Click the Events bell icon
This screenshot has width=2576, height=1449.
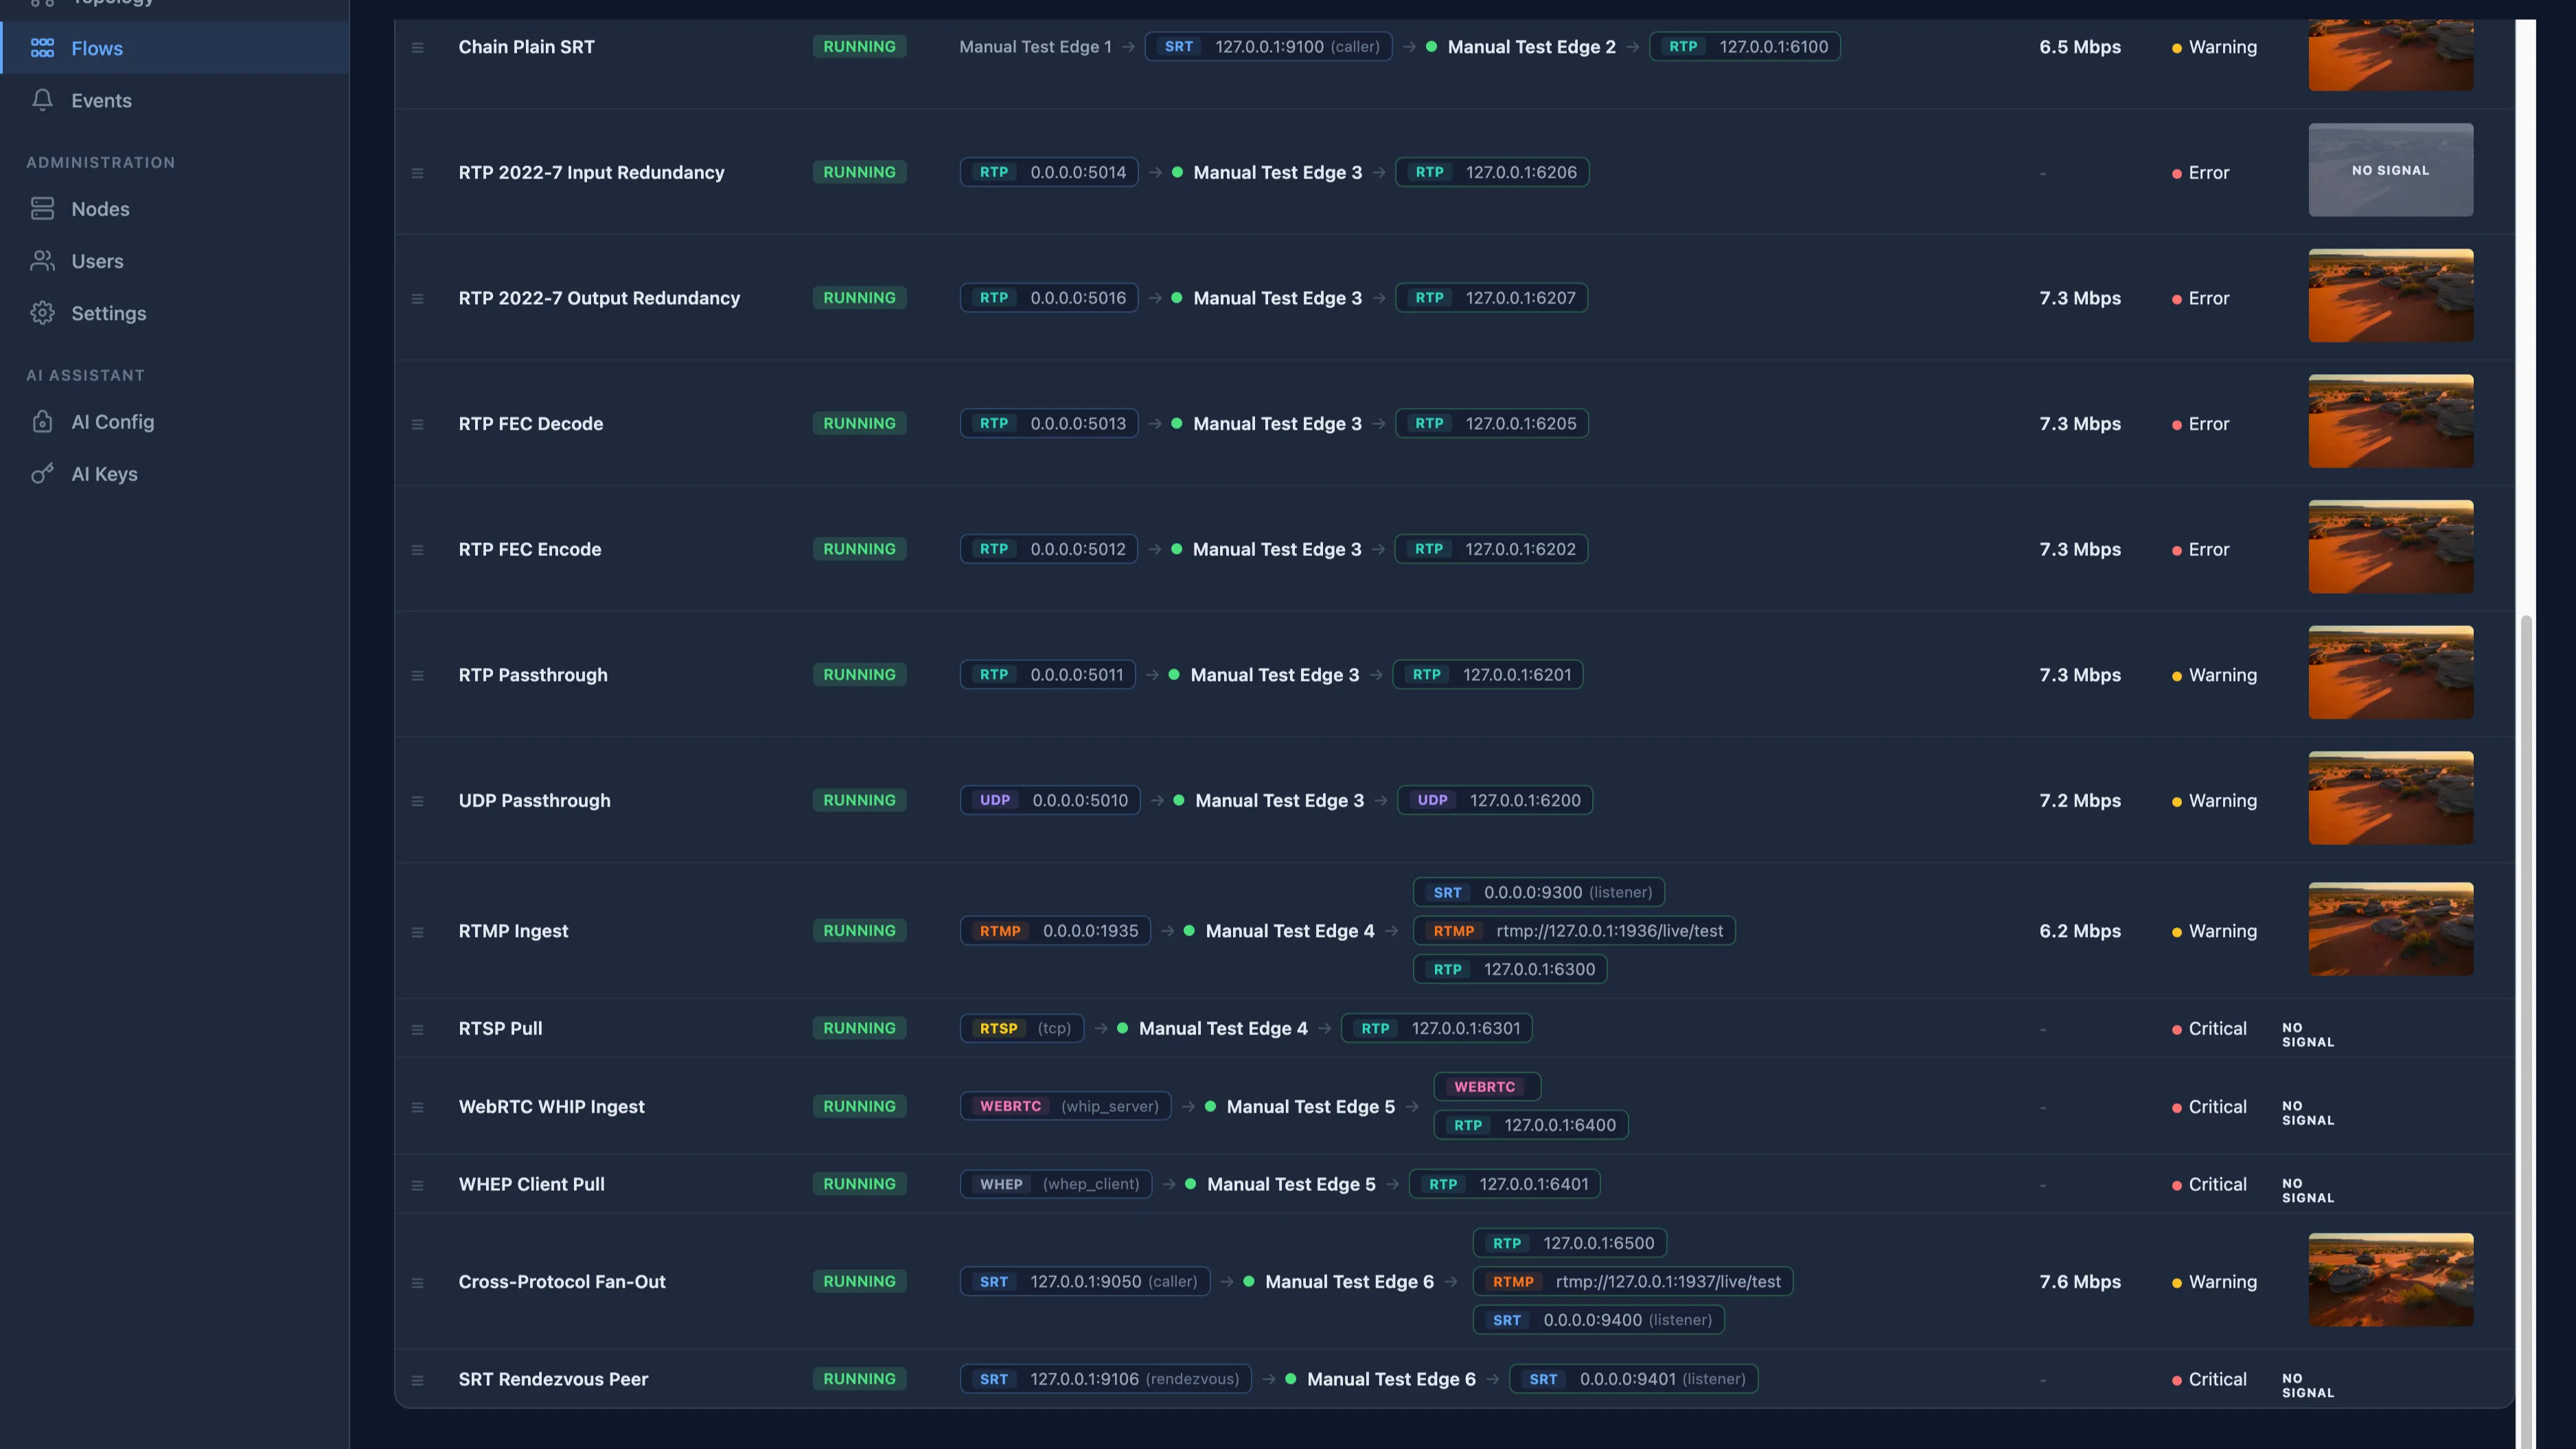pyautogui.click(x=42, y=100)
